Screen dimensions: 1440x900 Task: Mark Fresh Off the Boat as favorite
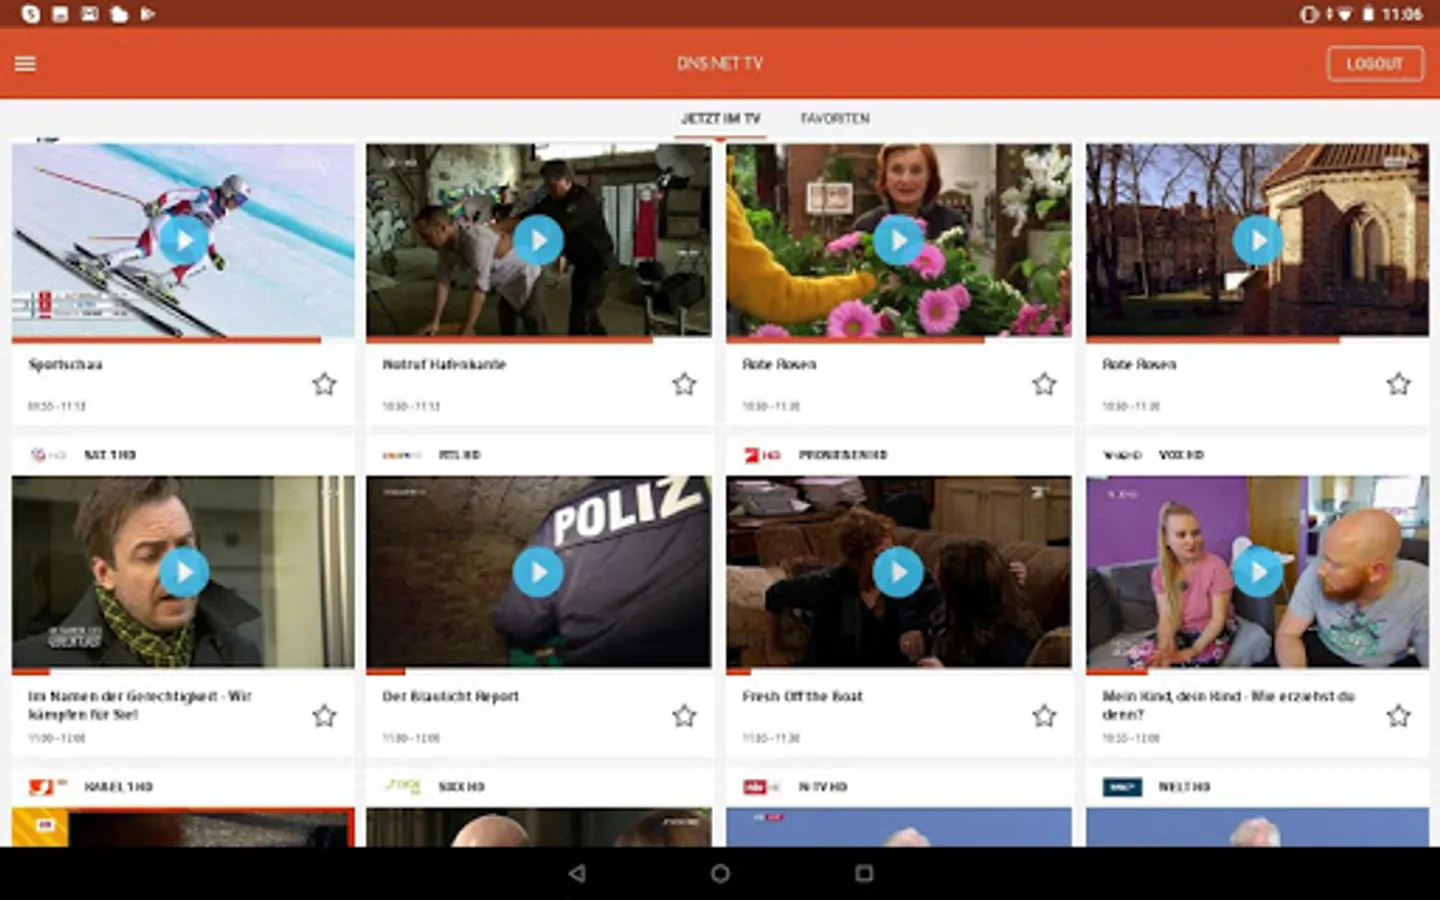(1044, 716)
